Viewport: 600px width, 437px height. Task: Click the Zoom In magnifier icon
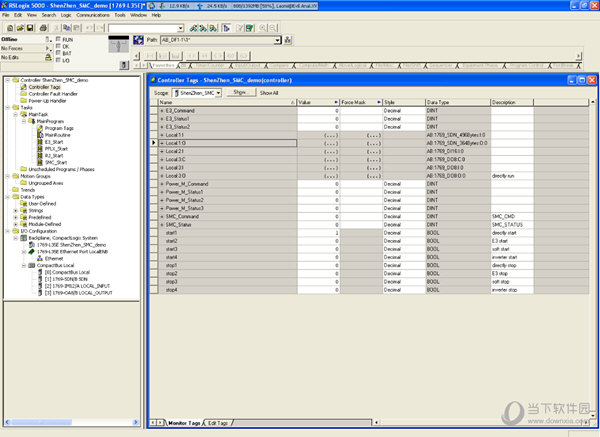pos(262,28)
